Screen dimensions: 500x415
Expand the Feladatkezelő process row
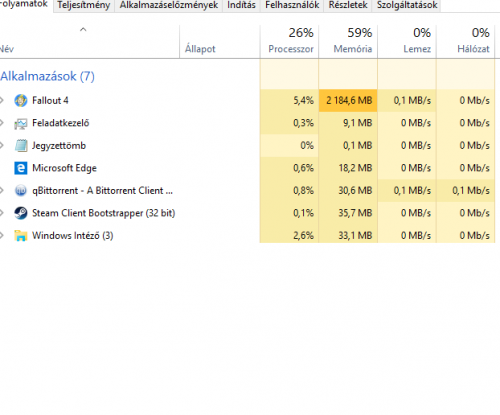coord(2,123)
